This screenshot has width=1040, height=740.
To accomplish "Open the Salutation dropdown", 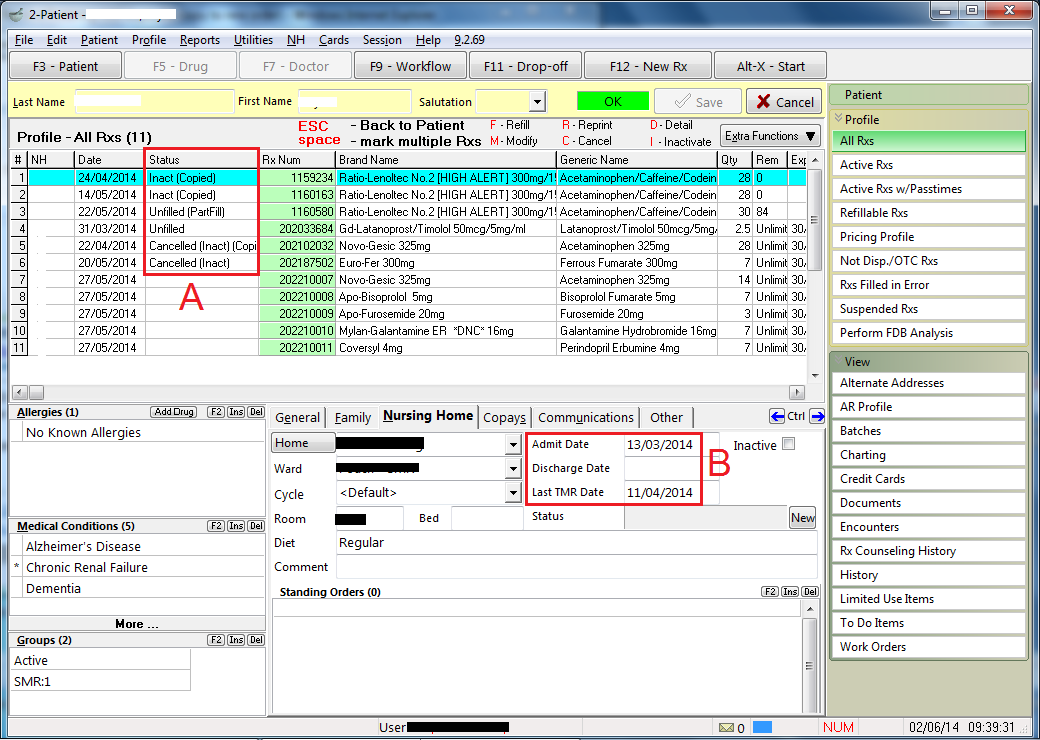I will point(537,102).
